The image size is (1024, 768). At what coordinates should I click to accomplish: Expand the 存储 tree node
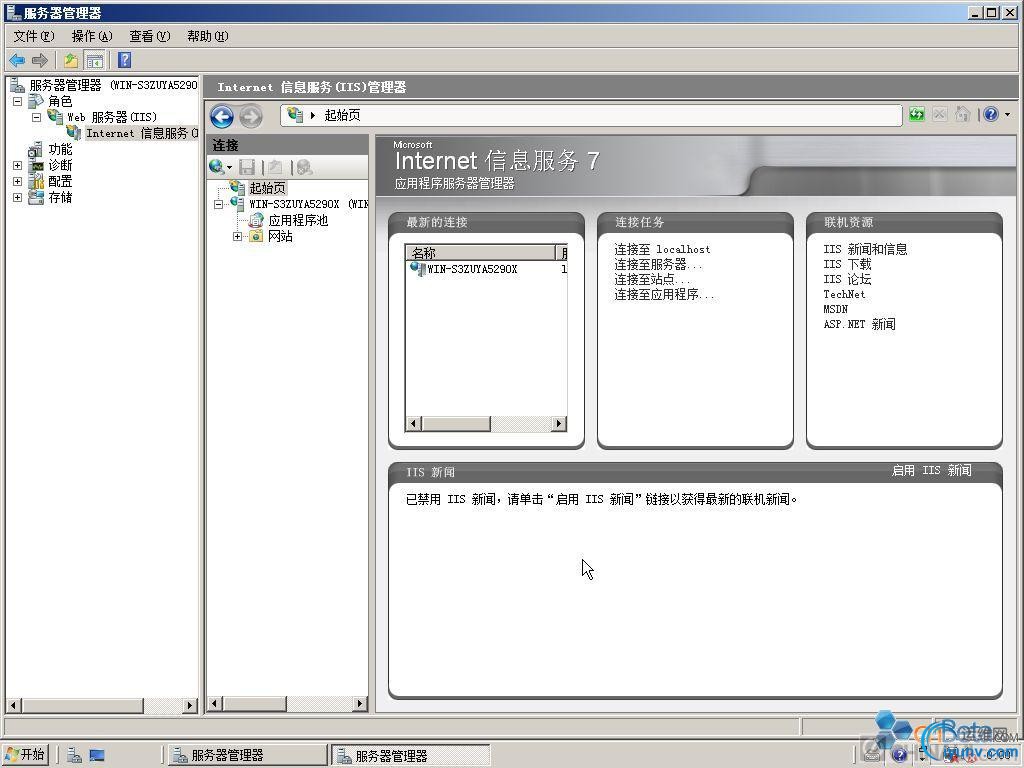[x=18, y=197]
